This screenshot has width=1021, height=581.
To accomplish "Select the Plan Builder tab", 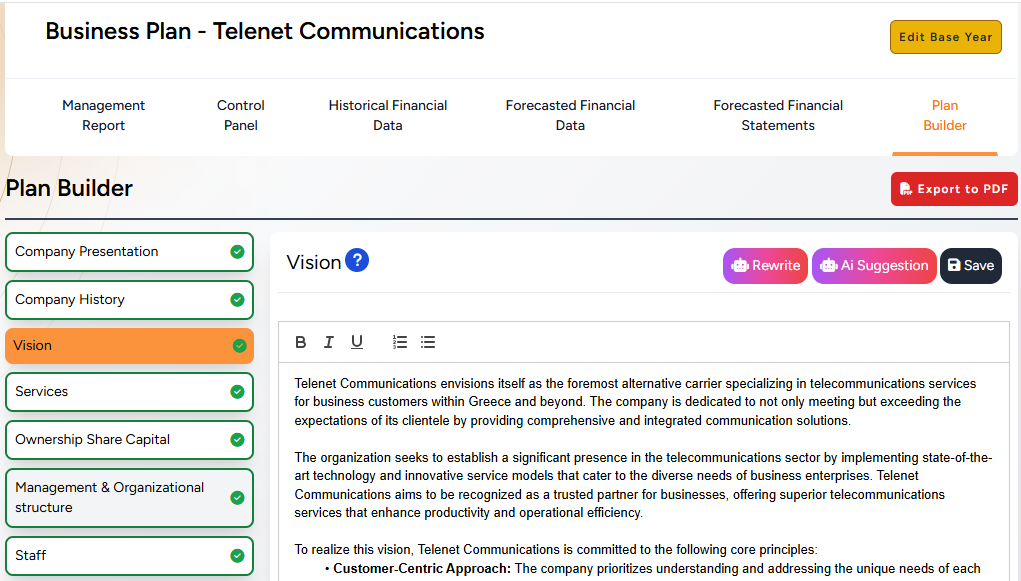I will [x=945, y=115].
